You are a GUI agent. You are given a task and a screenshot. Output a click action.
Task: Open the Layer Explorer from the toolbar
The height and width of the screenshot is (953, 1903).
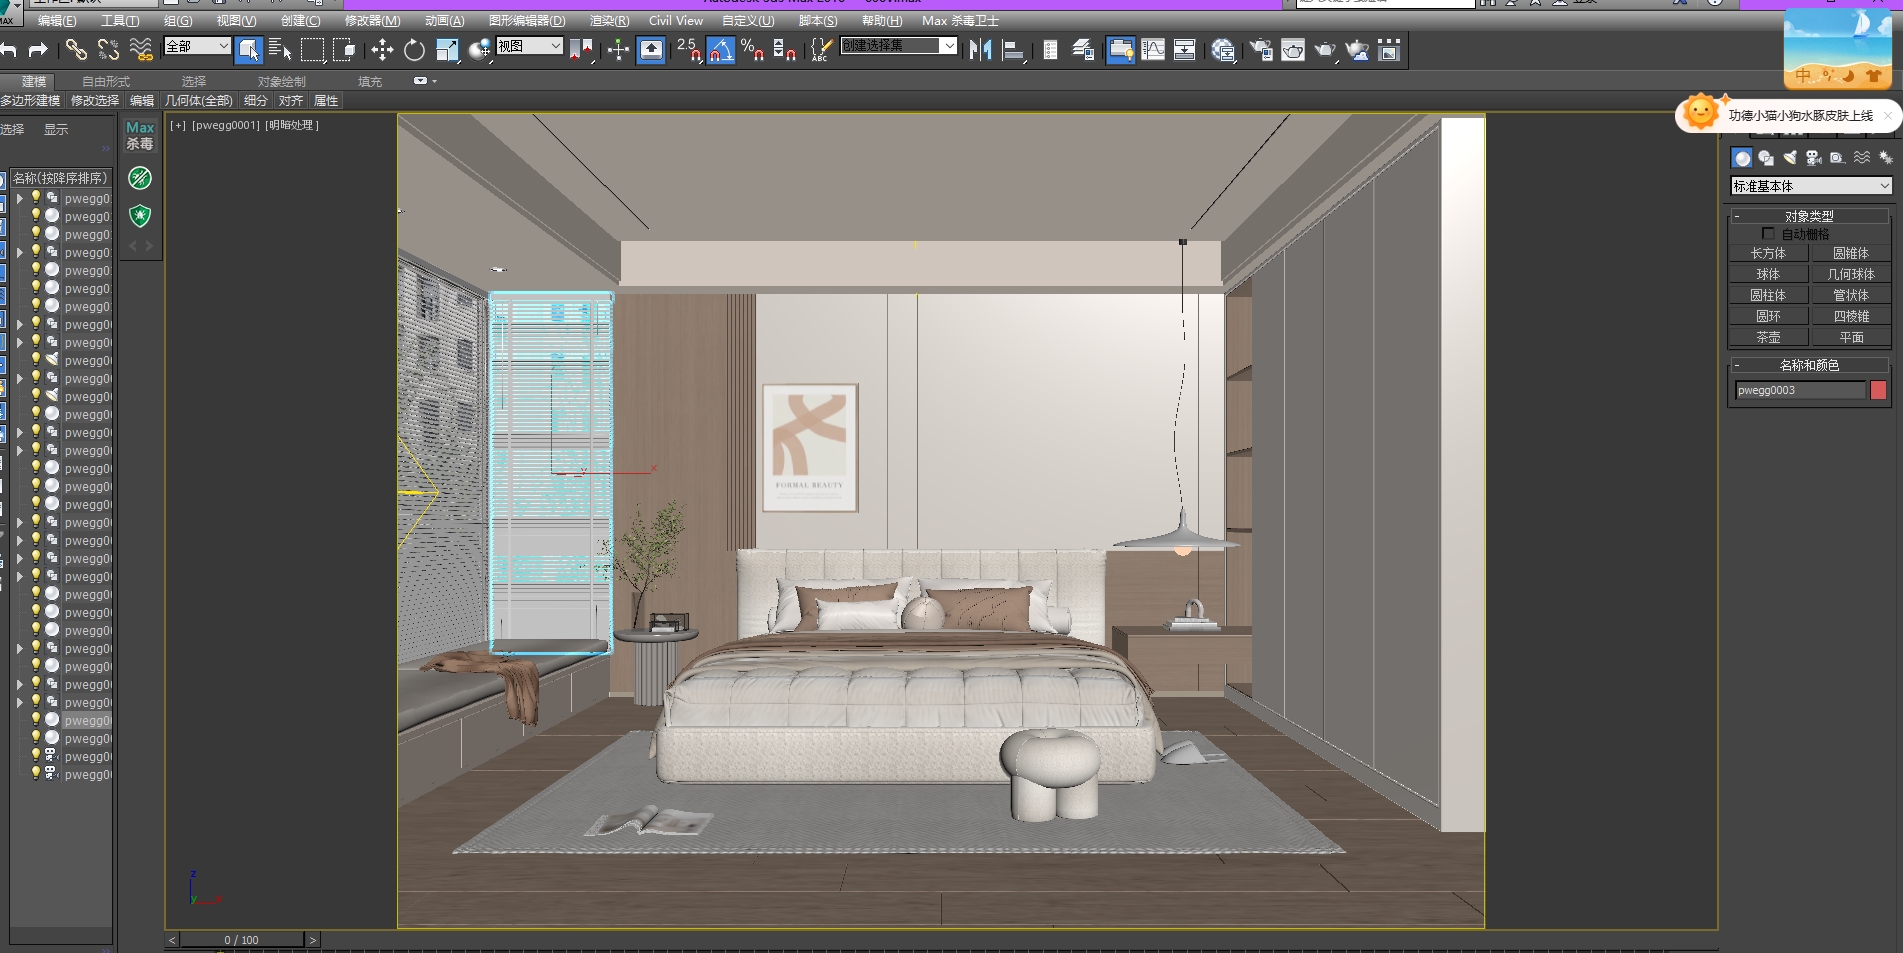pos(1082,50)
